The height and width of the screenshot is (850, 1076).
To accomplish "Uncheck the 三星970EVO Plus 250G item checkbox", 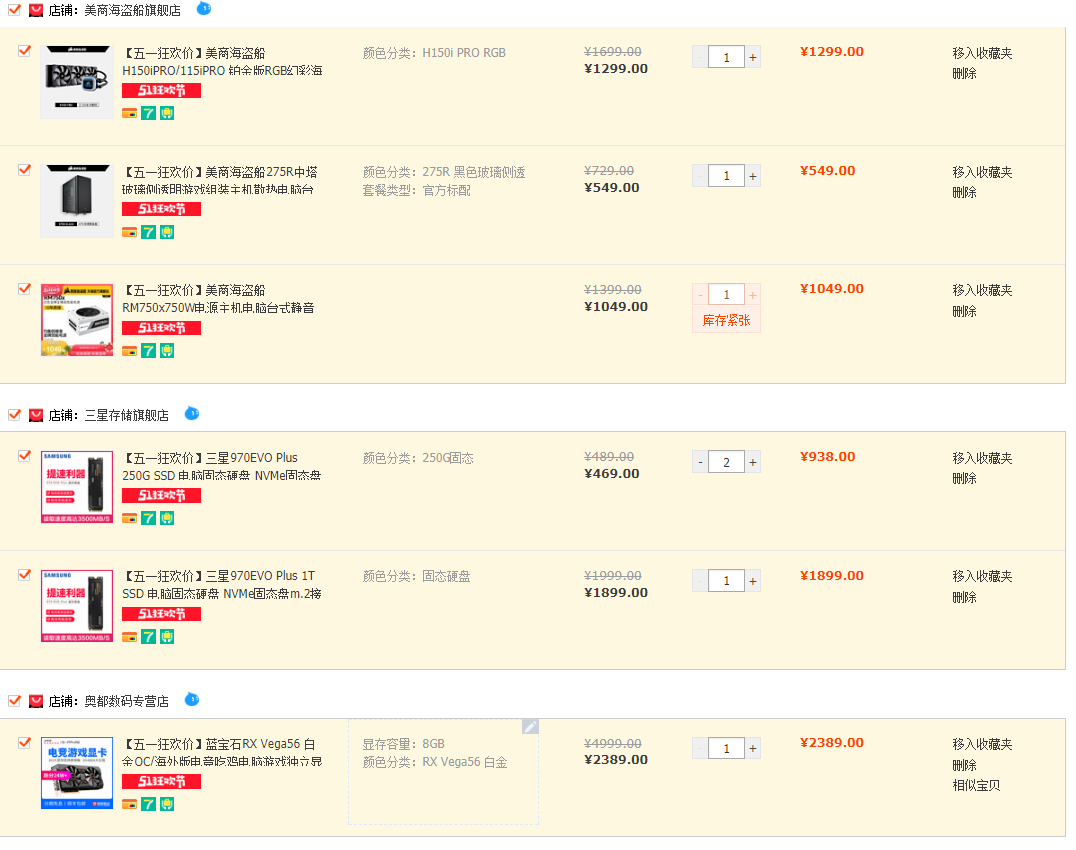I will click(x=24, y=456).
